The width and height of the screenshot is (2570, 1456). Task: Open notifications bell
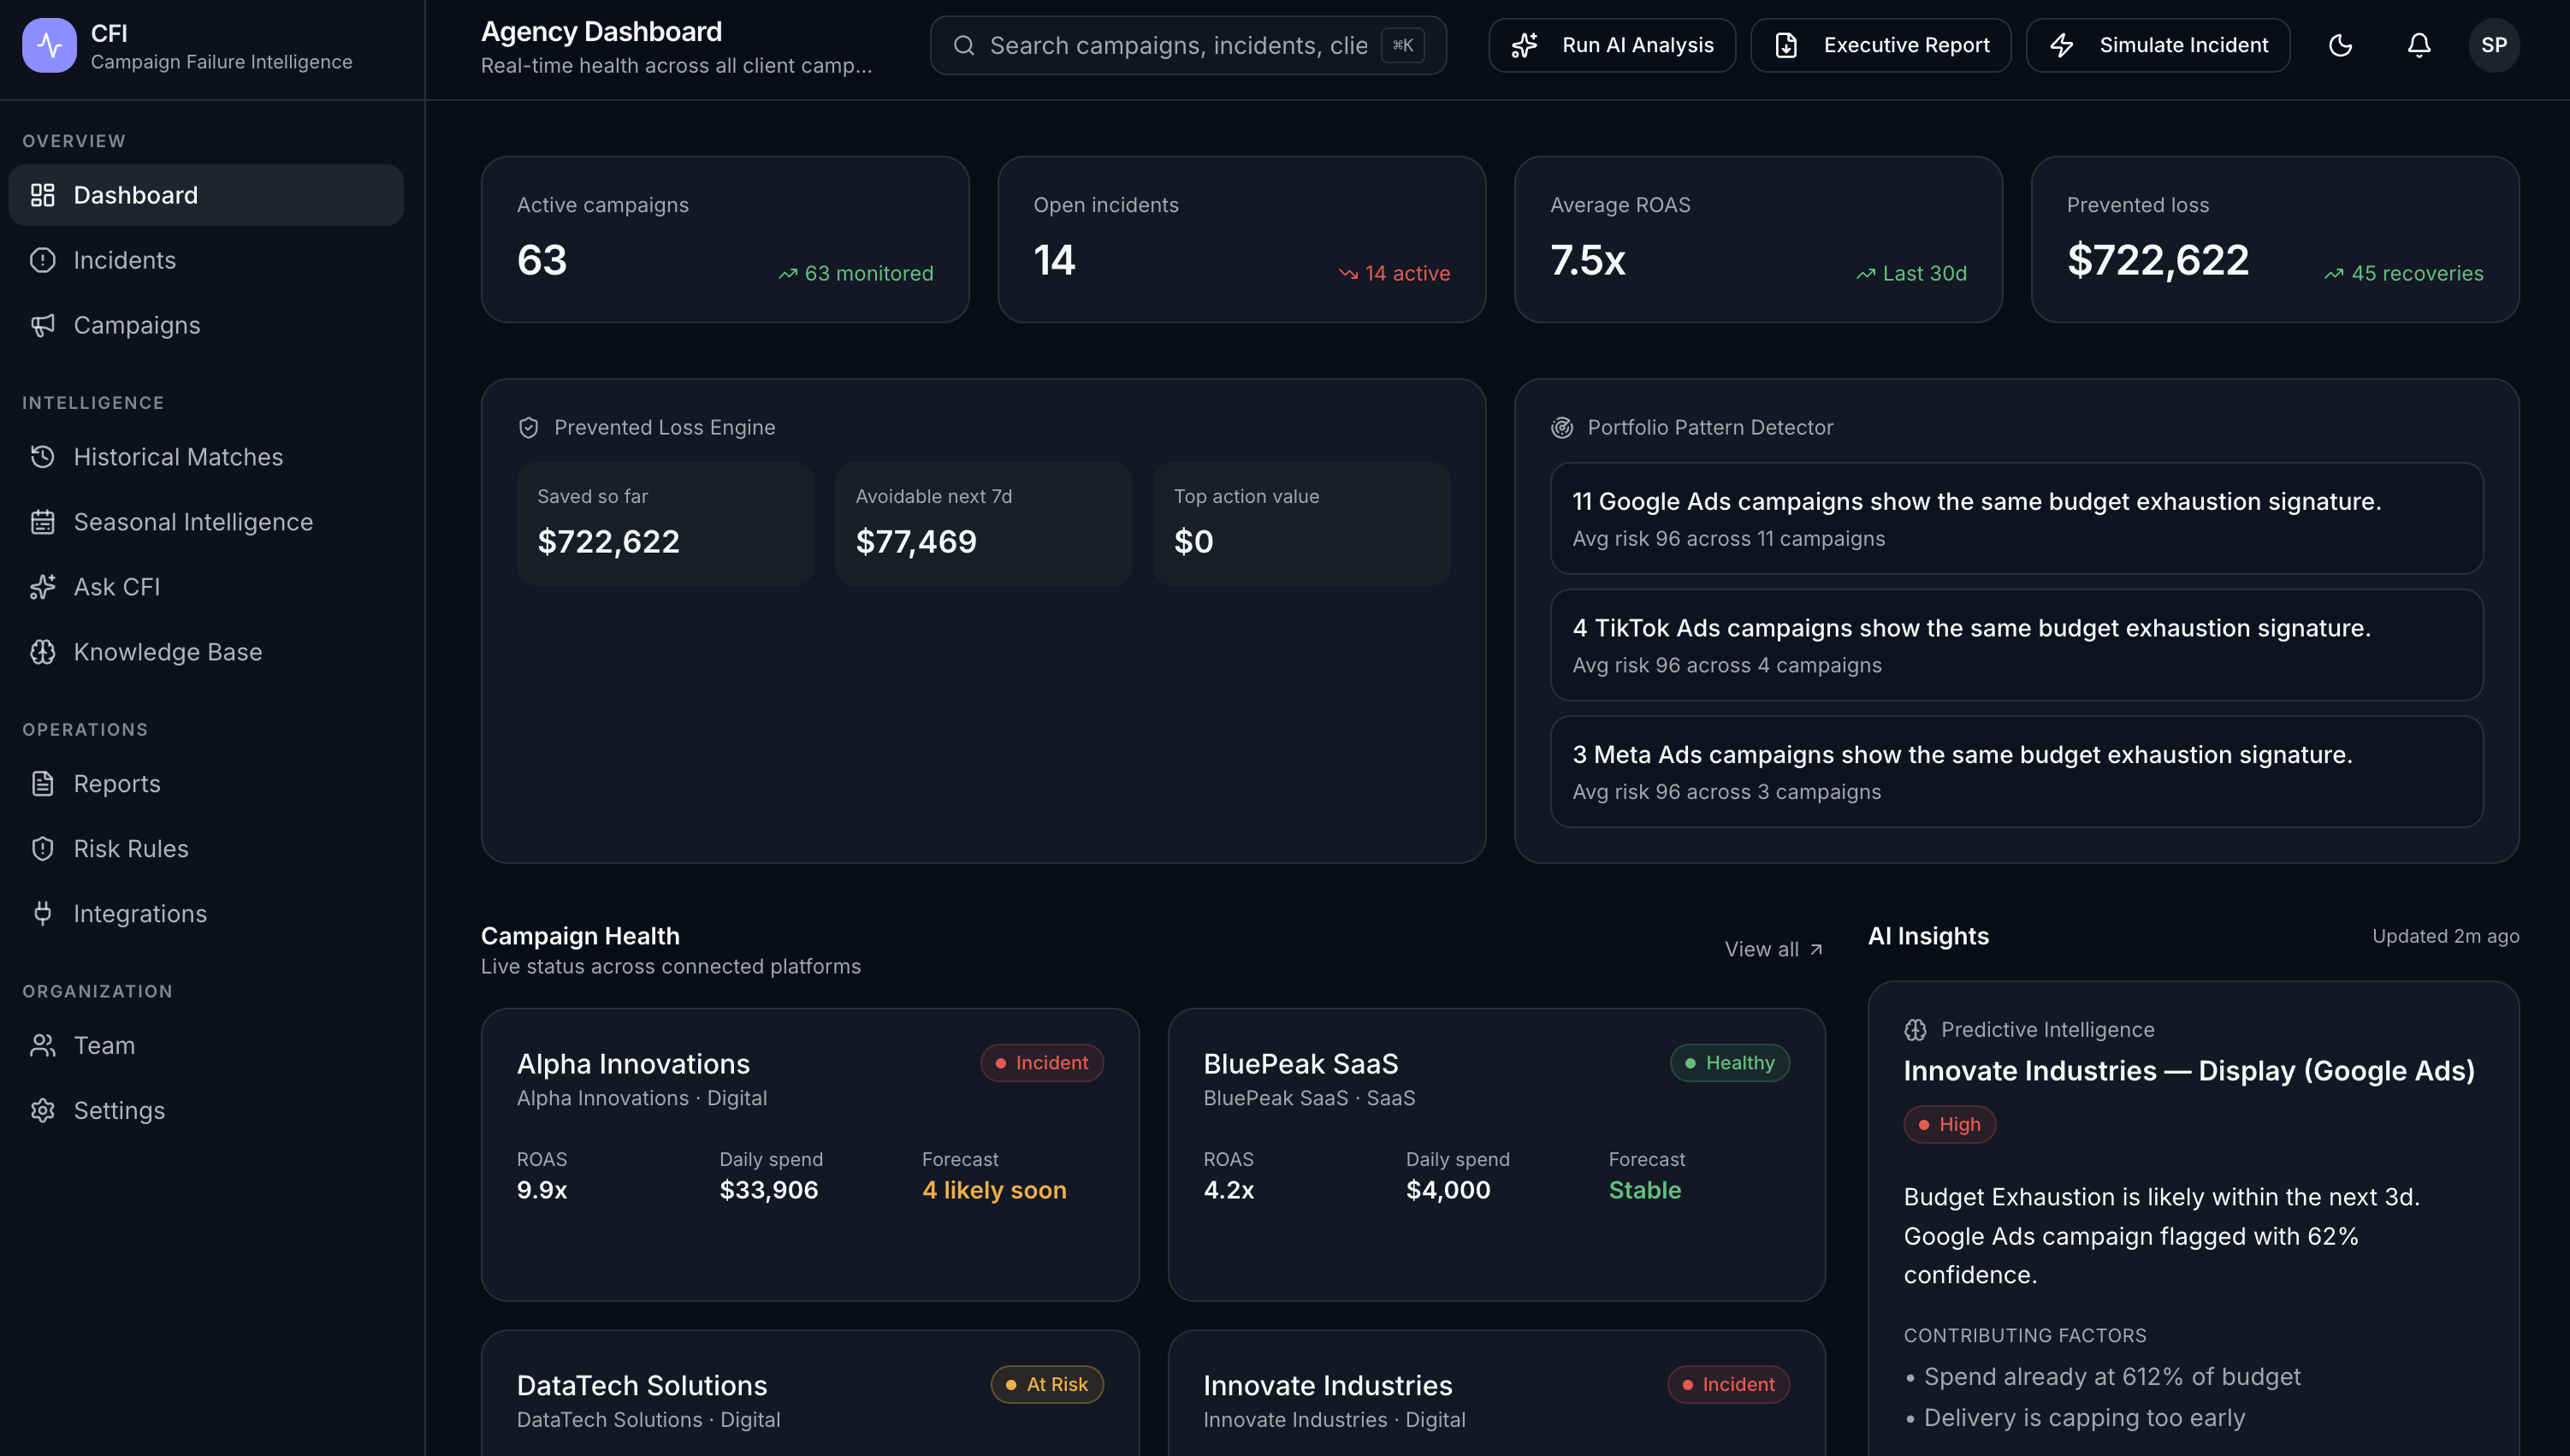[2418, 45]
